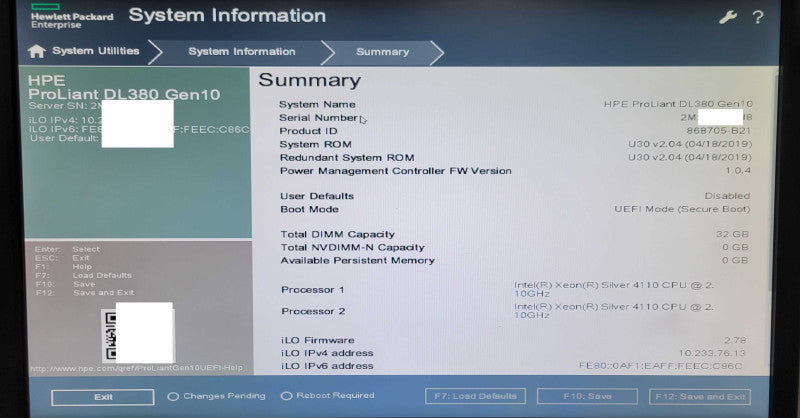Screen dimensions: 800x418
Task: Click Redundant System ROM label
Action: tap(347, 158)
